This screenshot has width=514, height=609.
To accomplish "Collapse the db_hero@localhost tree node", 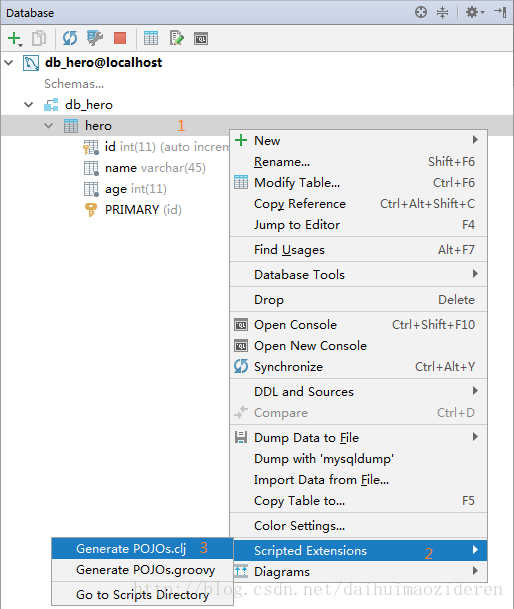I will pos(9,62).
